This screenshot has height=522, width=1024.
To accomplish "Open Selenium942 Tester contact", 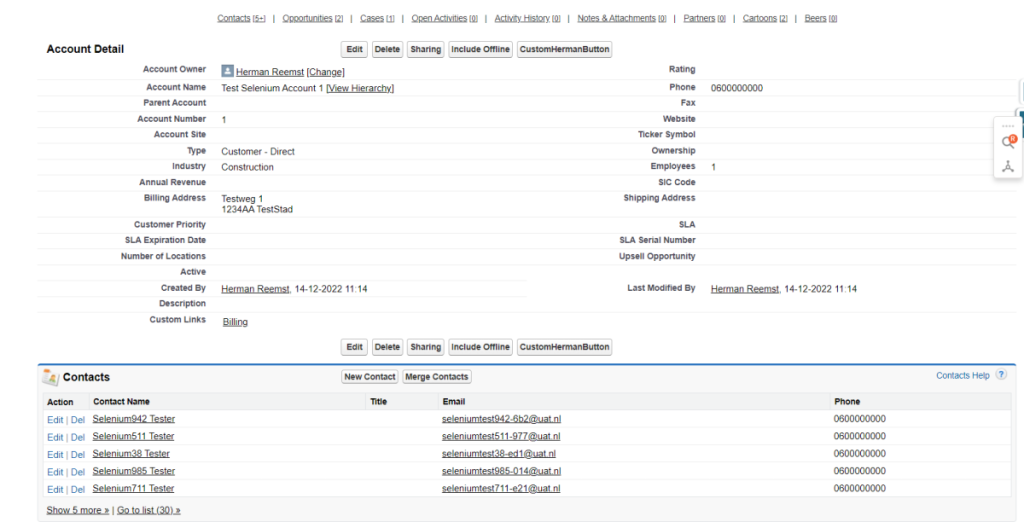I will (133, 419).
